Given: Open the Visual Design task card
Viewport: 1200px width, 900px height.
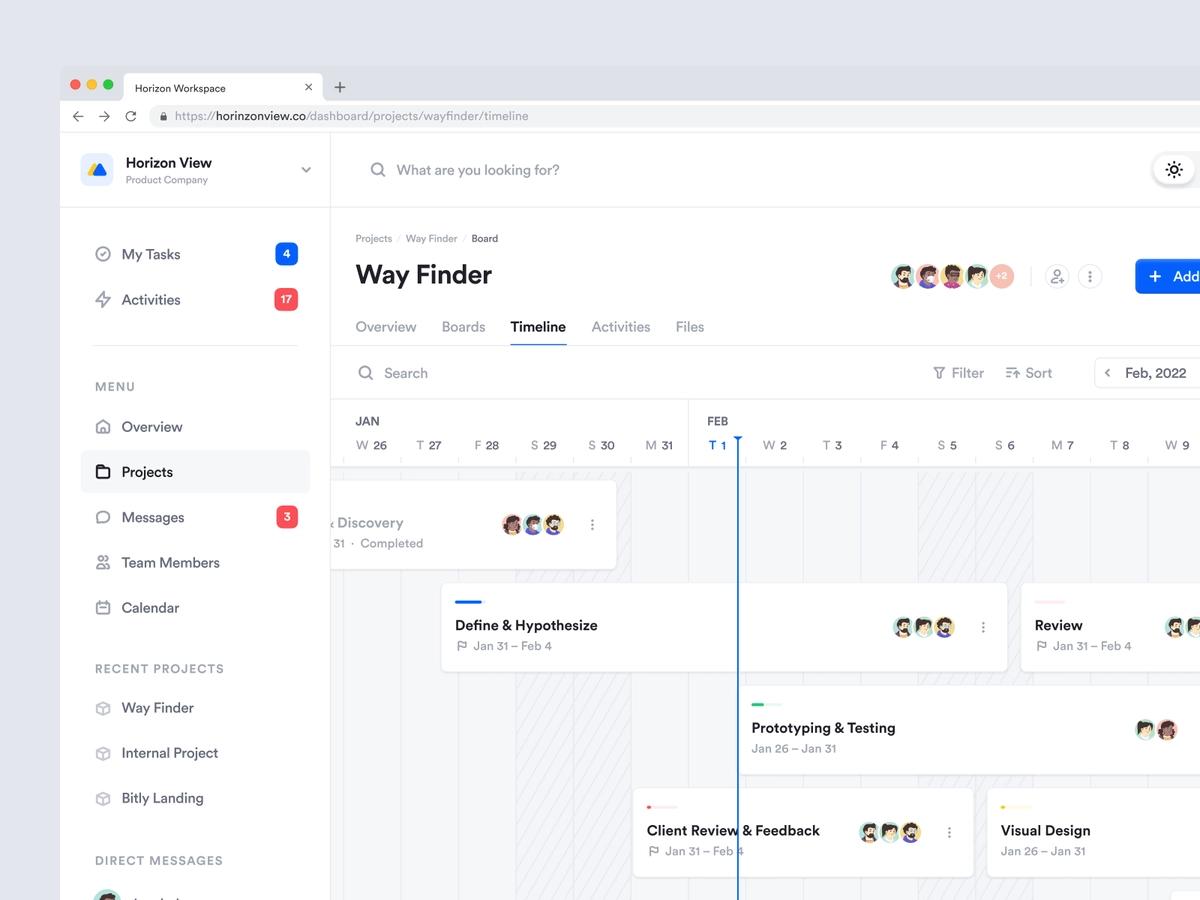Looking at the screenshot, I should pyautogui.click(x=1093, y=832).
